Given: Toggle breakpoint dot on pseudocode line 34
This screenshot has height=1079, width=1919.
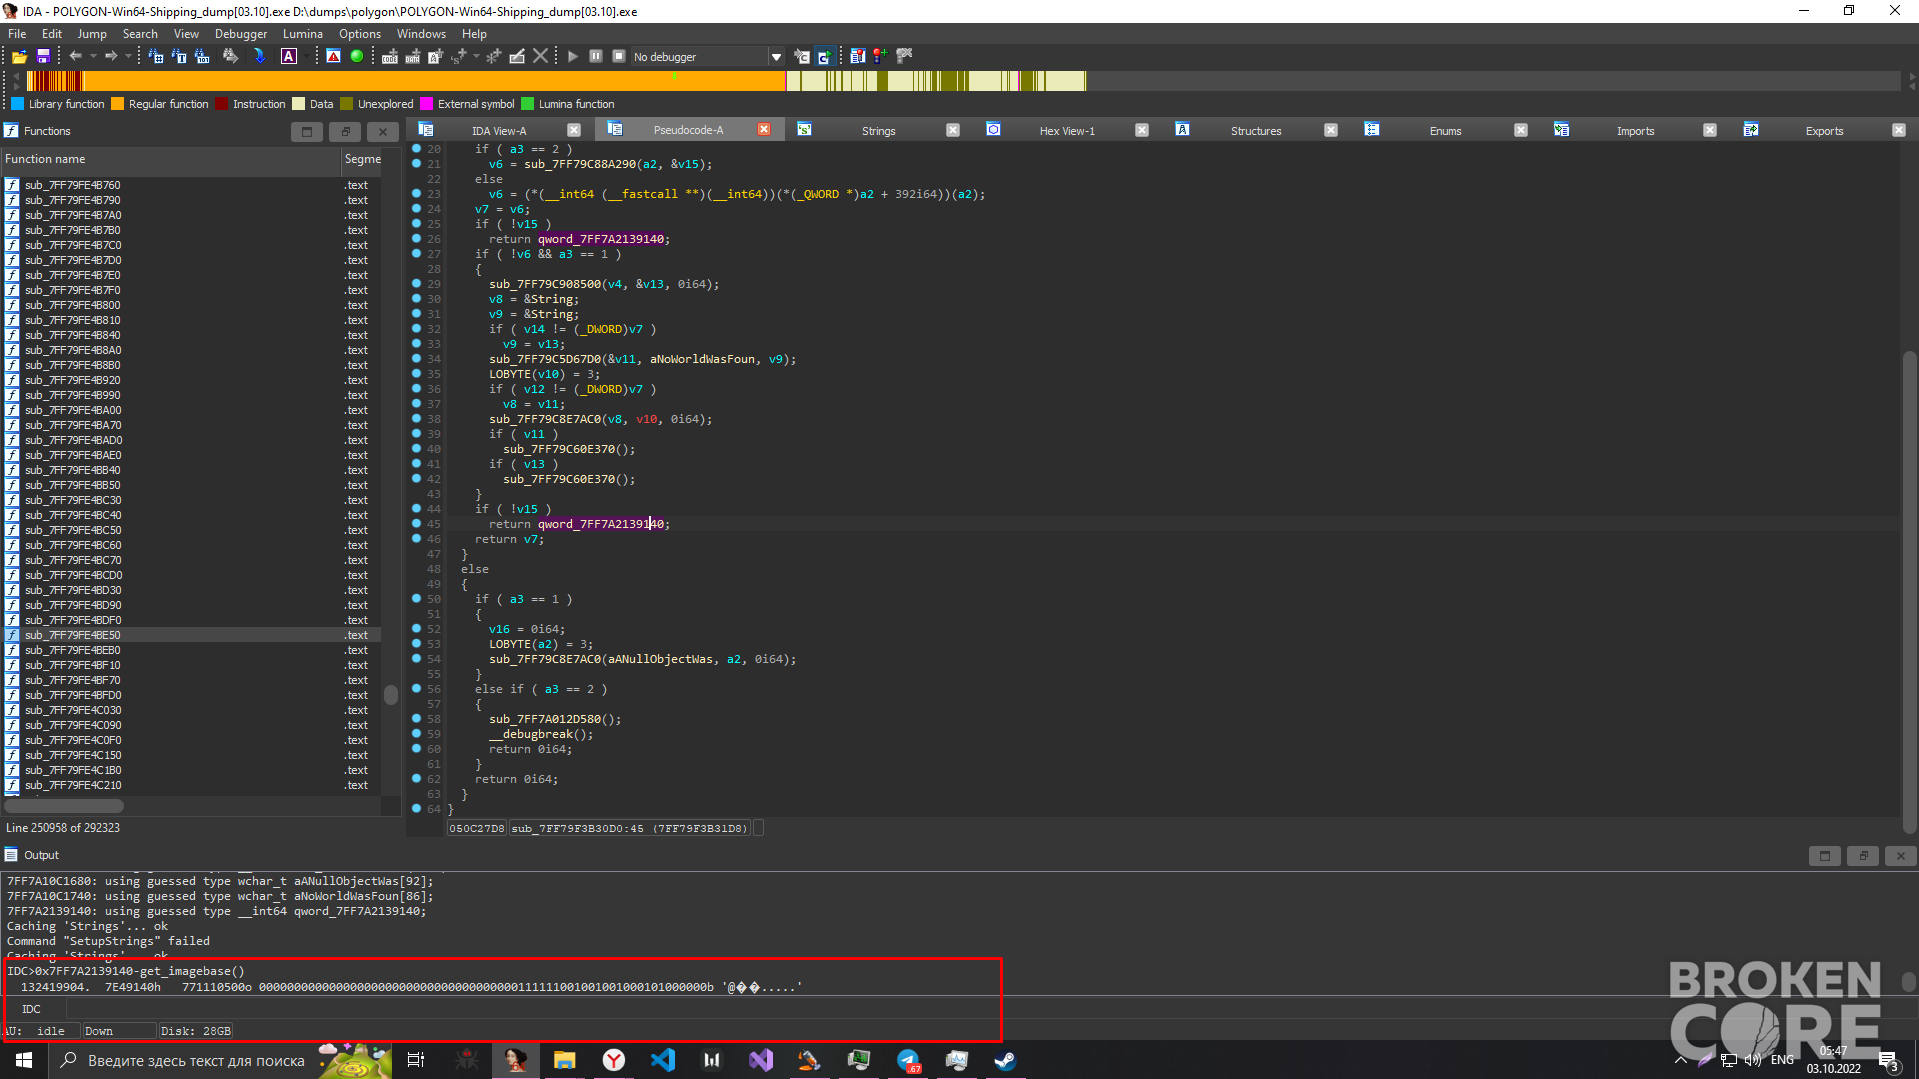Looking at the screenshot, I should click(x=417, y=359).
